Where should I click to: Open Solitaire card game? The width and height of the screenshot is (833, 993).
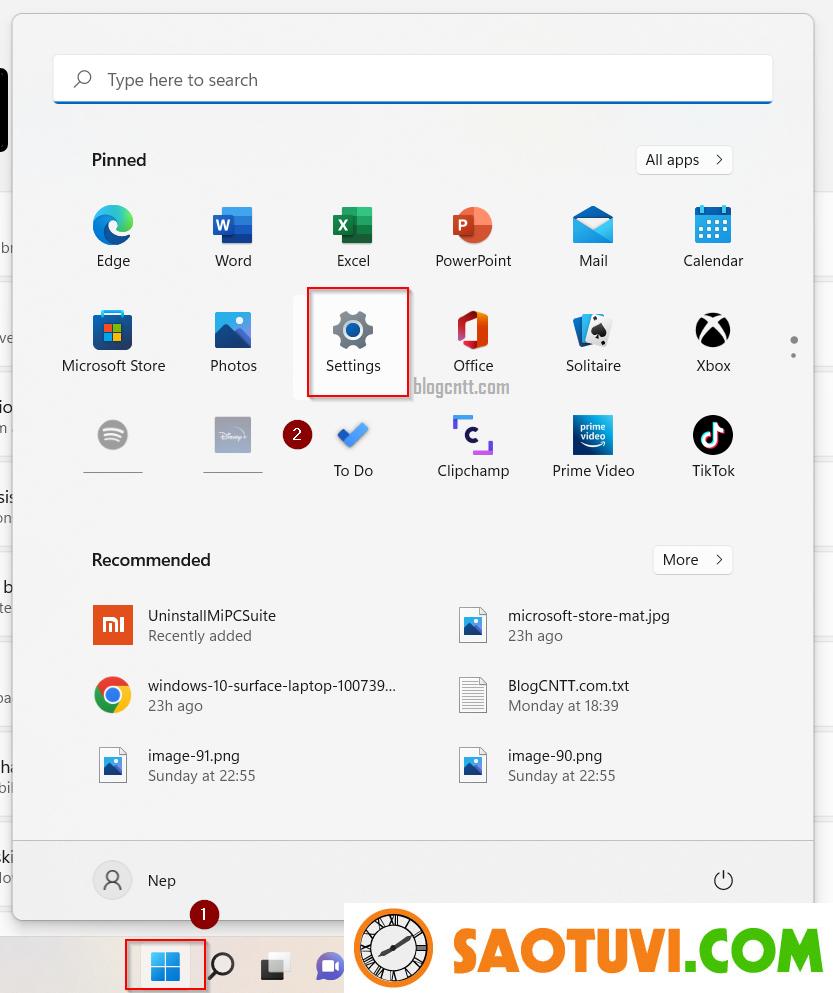tap(593, 342)
